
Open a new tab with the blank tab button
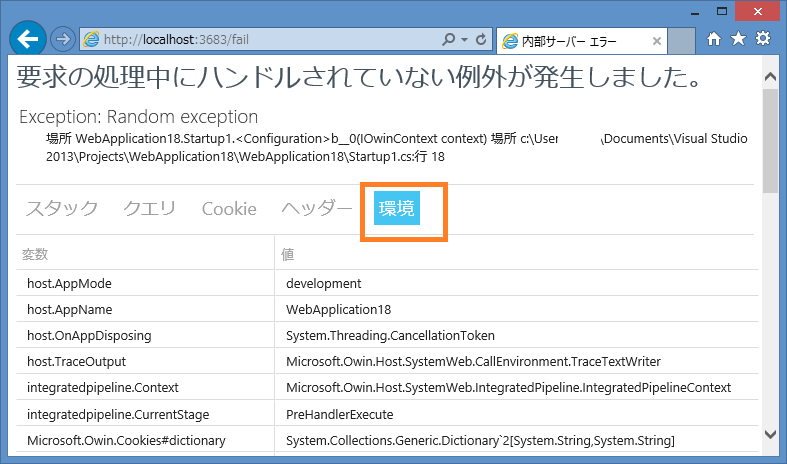tap(682, 41)
